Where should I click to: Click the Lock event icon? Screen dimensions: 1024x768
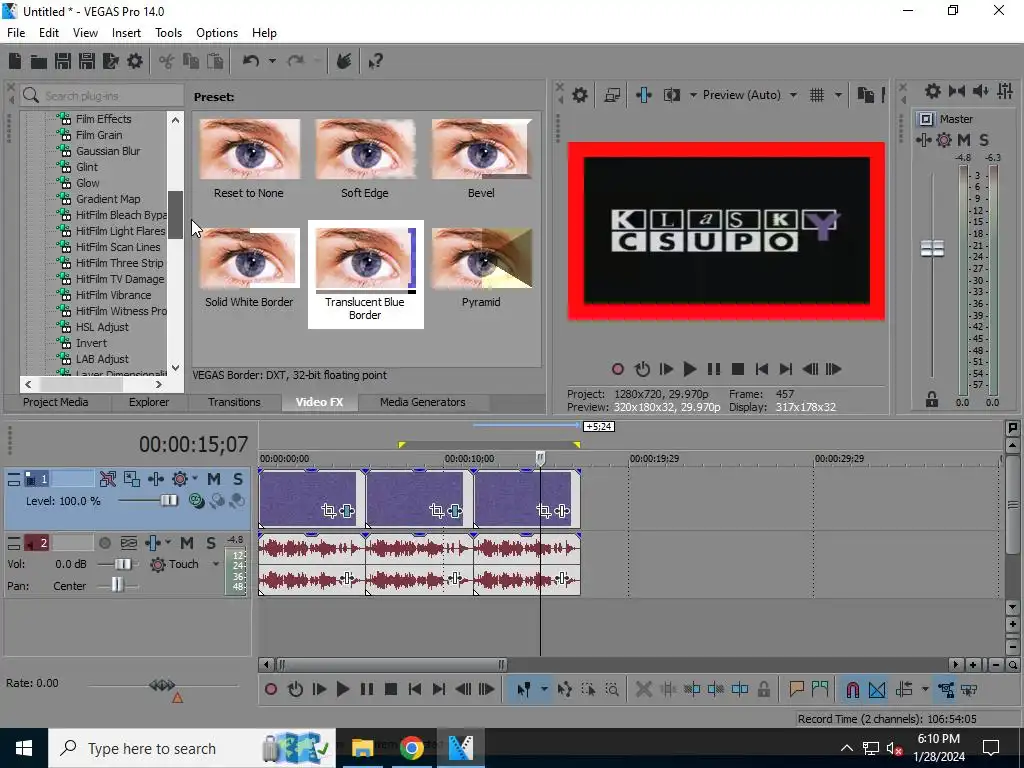tap(763, 690)
